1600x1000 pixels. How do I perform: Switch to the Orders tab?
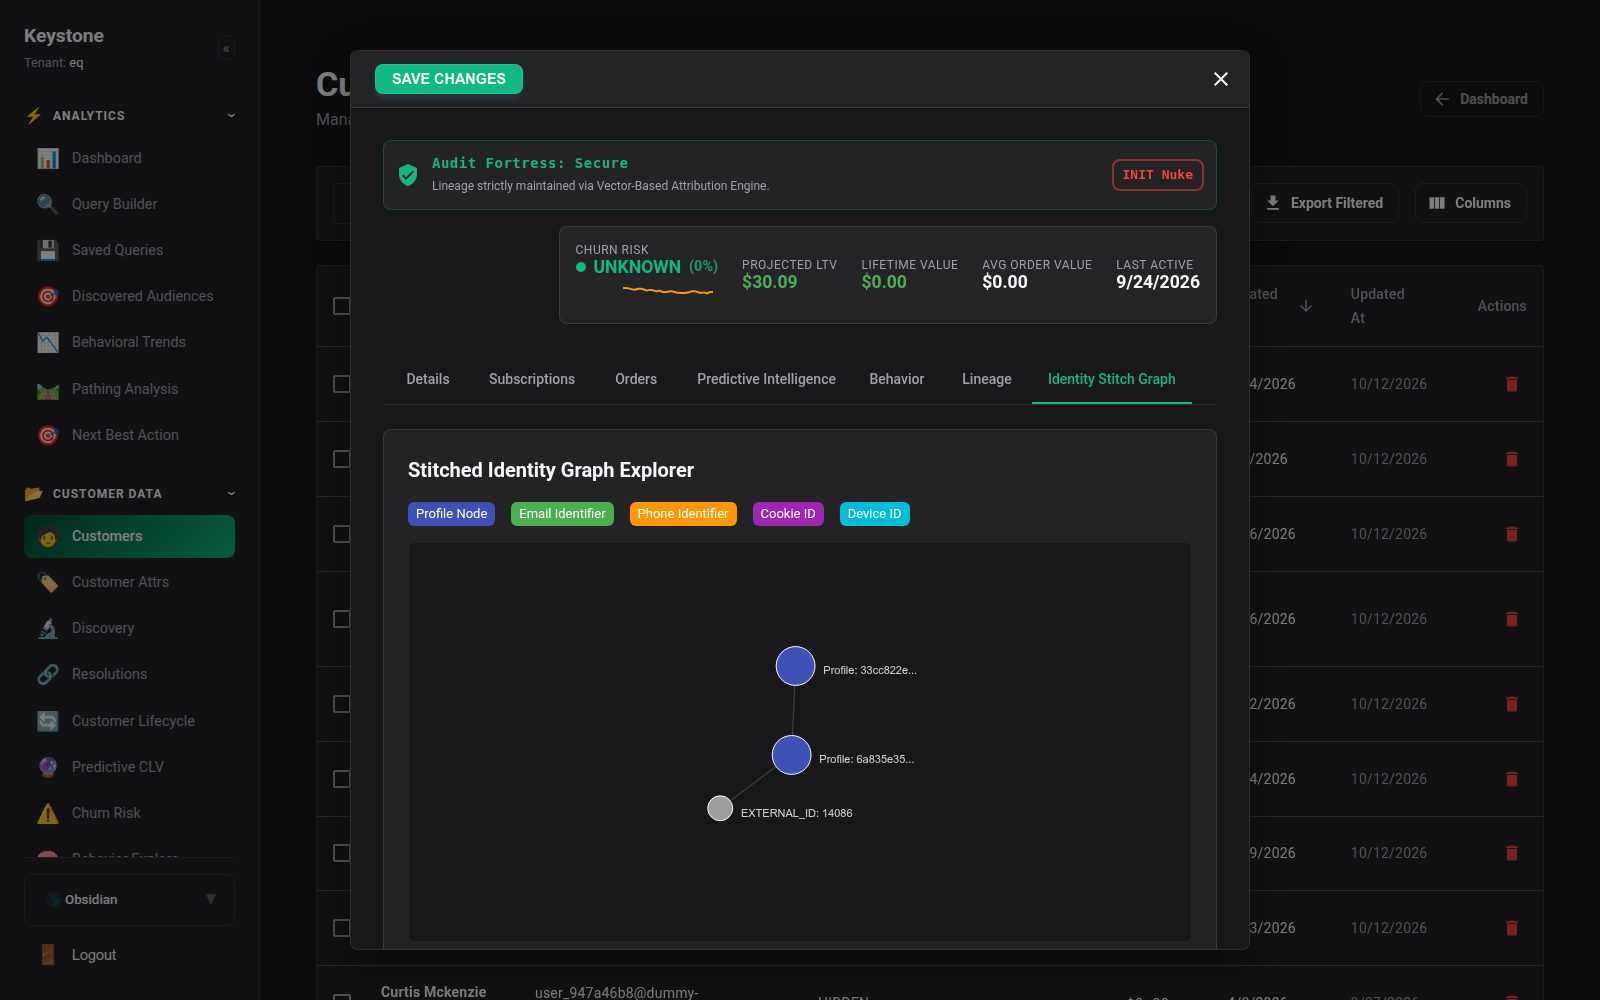(x=636, y=379)
